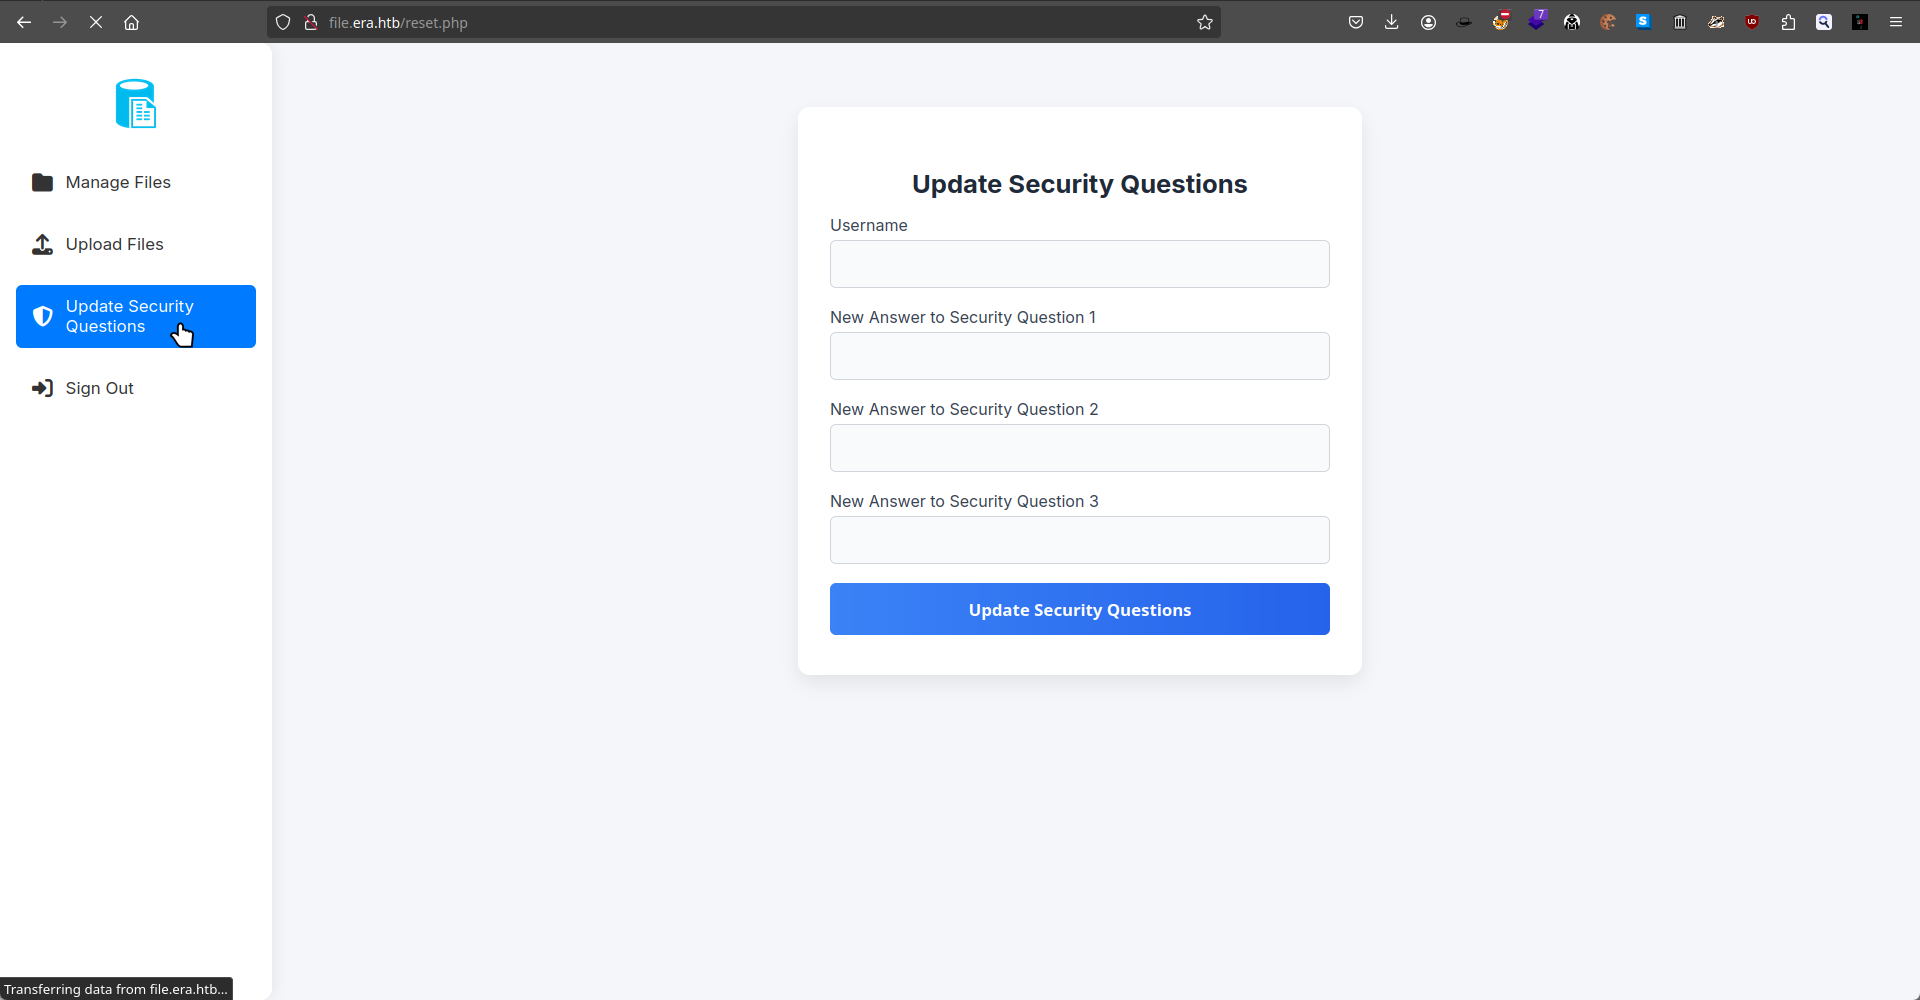Image resolution: width=1920 pixels, height=1000 pixels.
Task: Open the Downloads panel
Action: 1392,22
